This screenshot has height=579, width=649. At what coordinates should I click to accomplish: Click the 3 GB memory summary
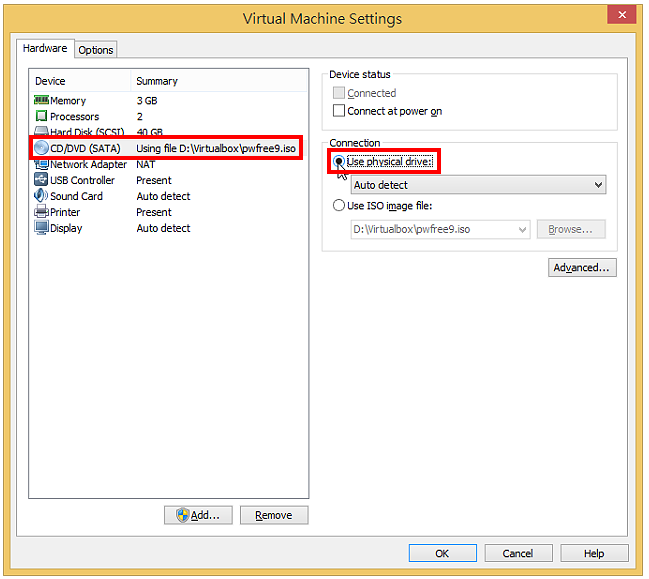pyautogui.click(x=147, y=101)
